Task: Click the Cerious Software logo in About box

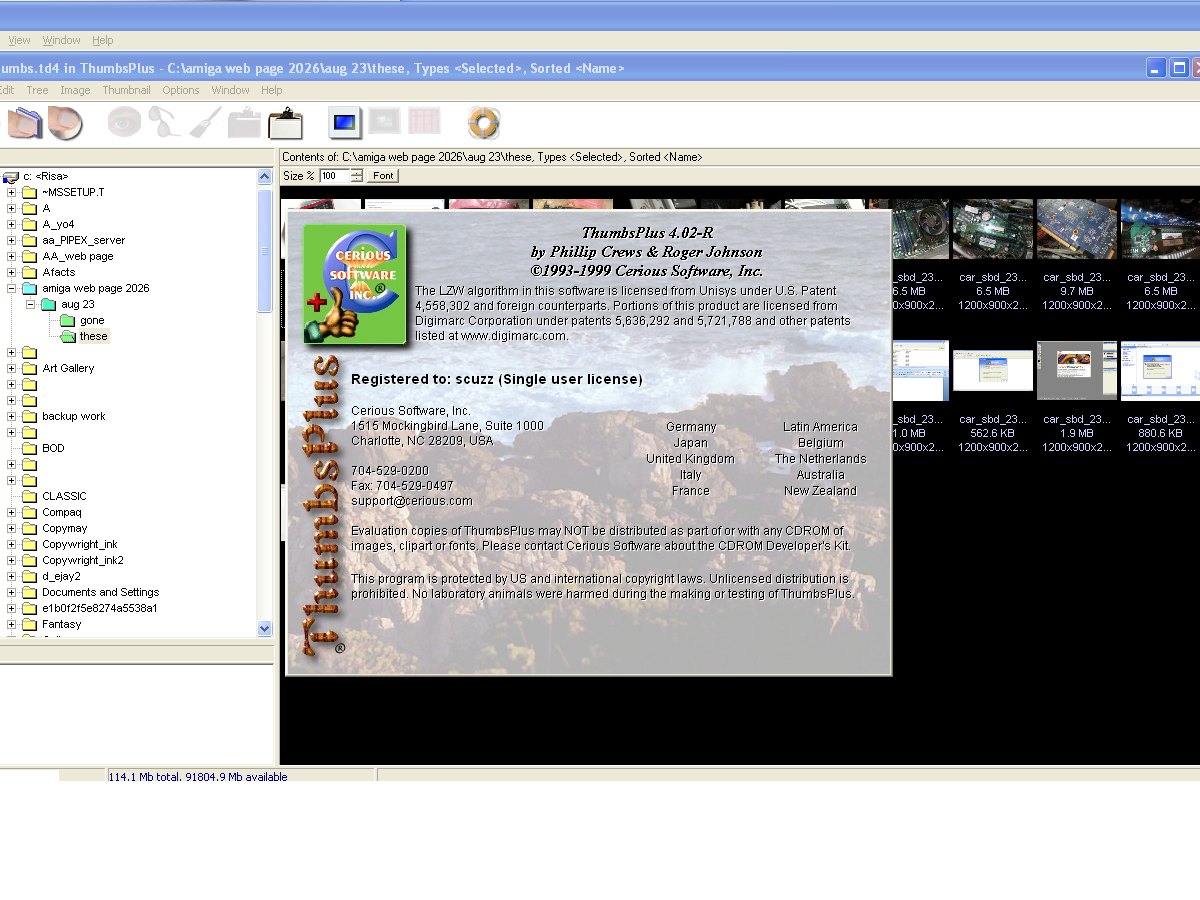Action: [355, 285]
